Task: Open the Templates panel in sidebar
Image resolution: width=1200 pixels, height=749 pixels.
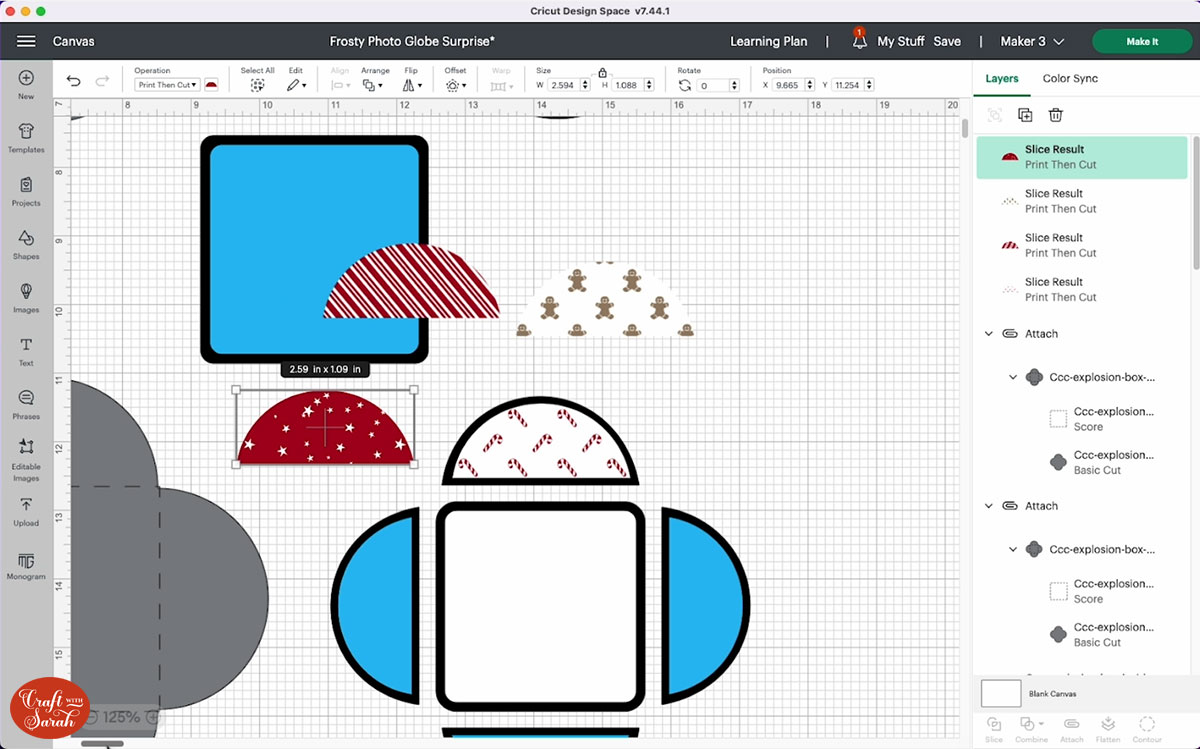Action: [x=26, y=136]
